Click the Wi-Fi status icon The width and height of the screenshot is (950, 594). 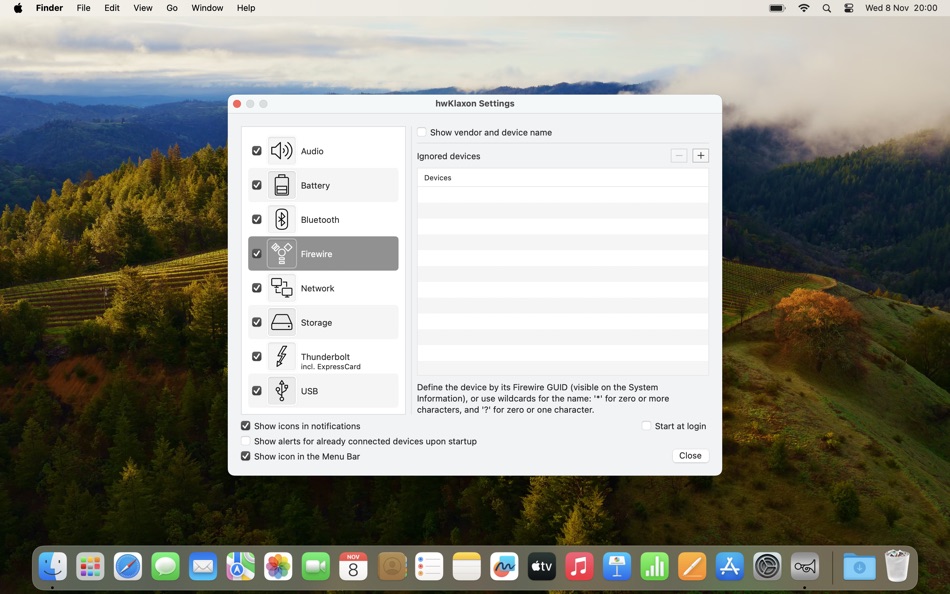coord(804,8)
